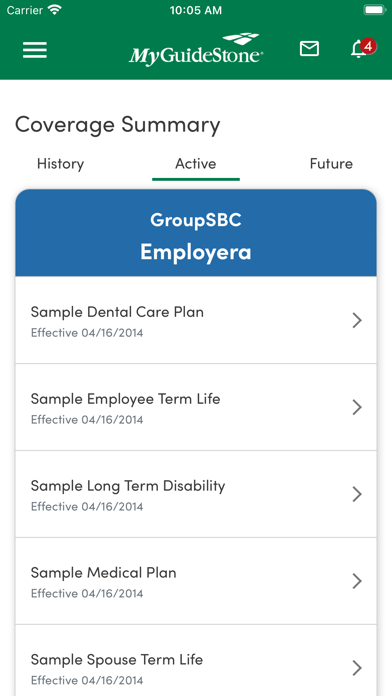
Task: Tap the GroupSBC Employera header card
Action: point(196,233)
